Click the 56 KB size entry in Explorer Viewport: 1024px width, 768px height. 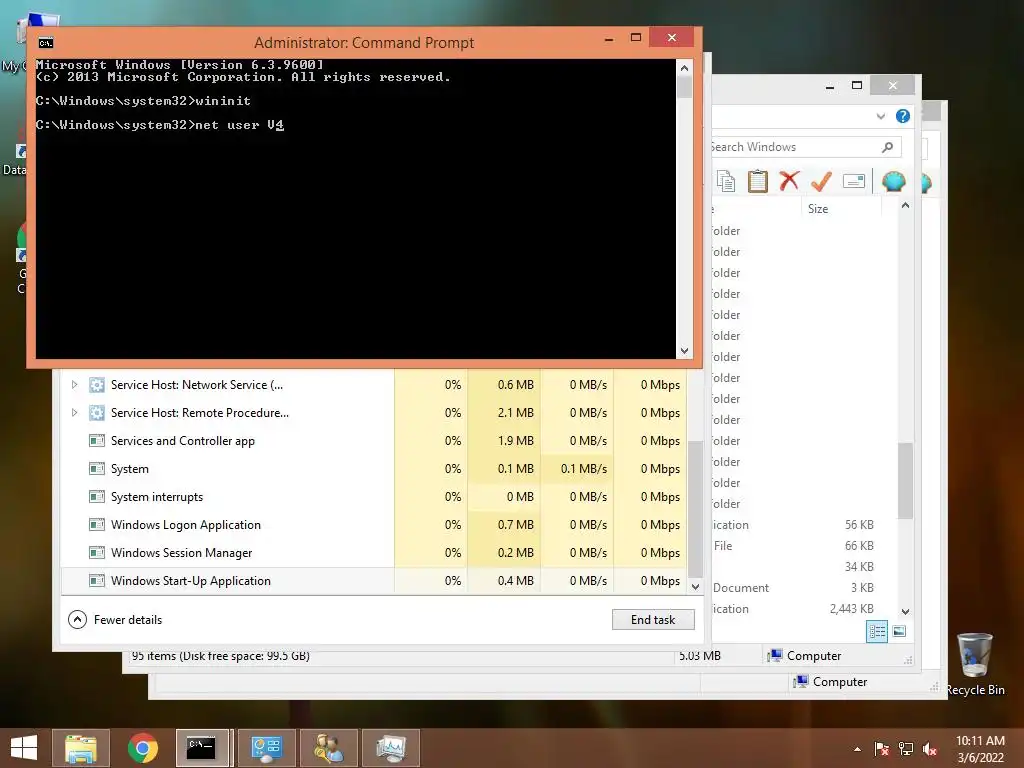(x=859, y=524)
